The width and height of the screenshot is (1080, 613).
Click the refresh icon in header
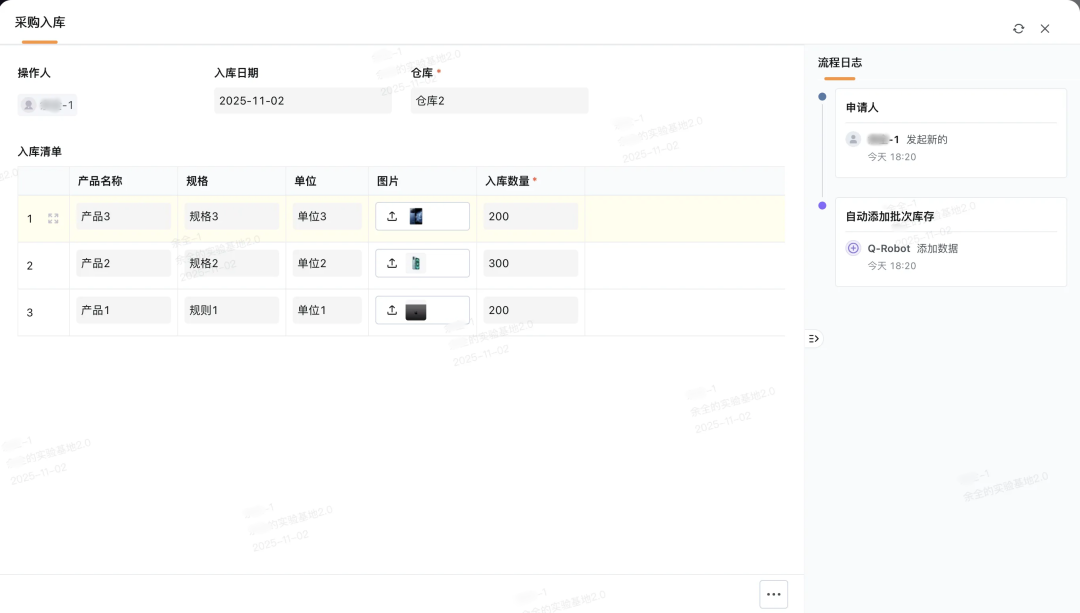pyautogui.click(x=1018, y=29)
